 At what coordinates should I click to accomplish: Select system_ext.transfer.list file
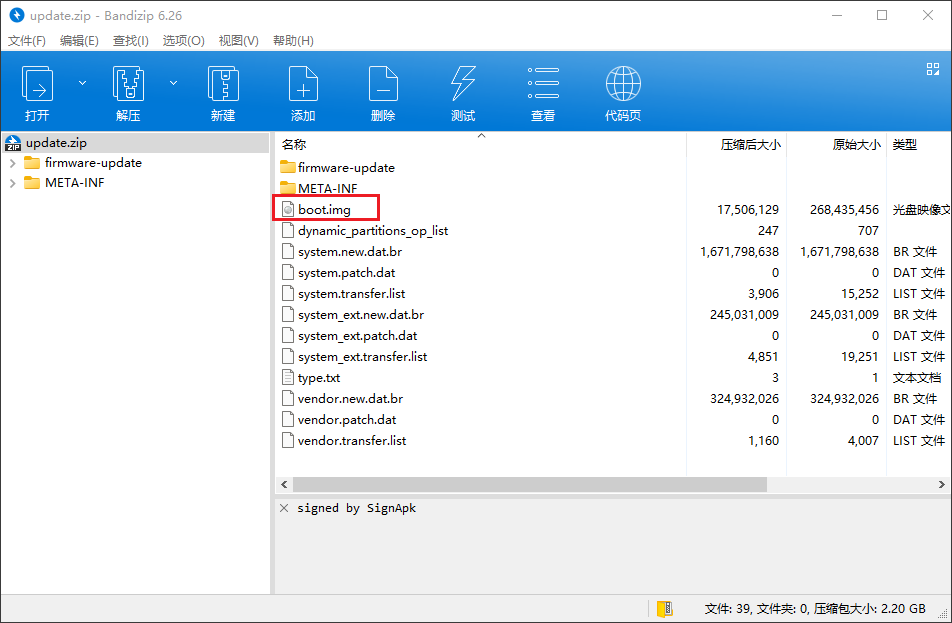click(355, 356)
